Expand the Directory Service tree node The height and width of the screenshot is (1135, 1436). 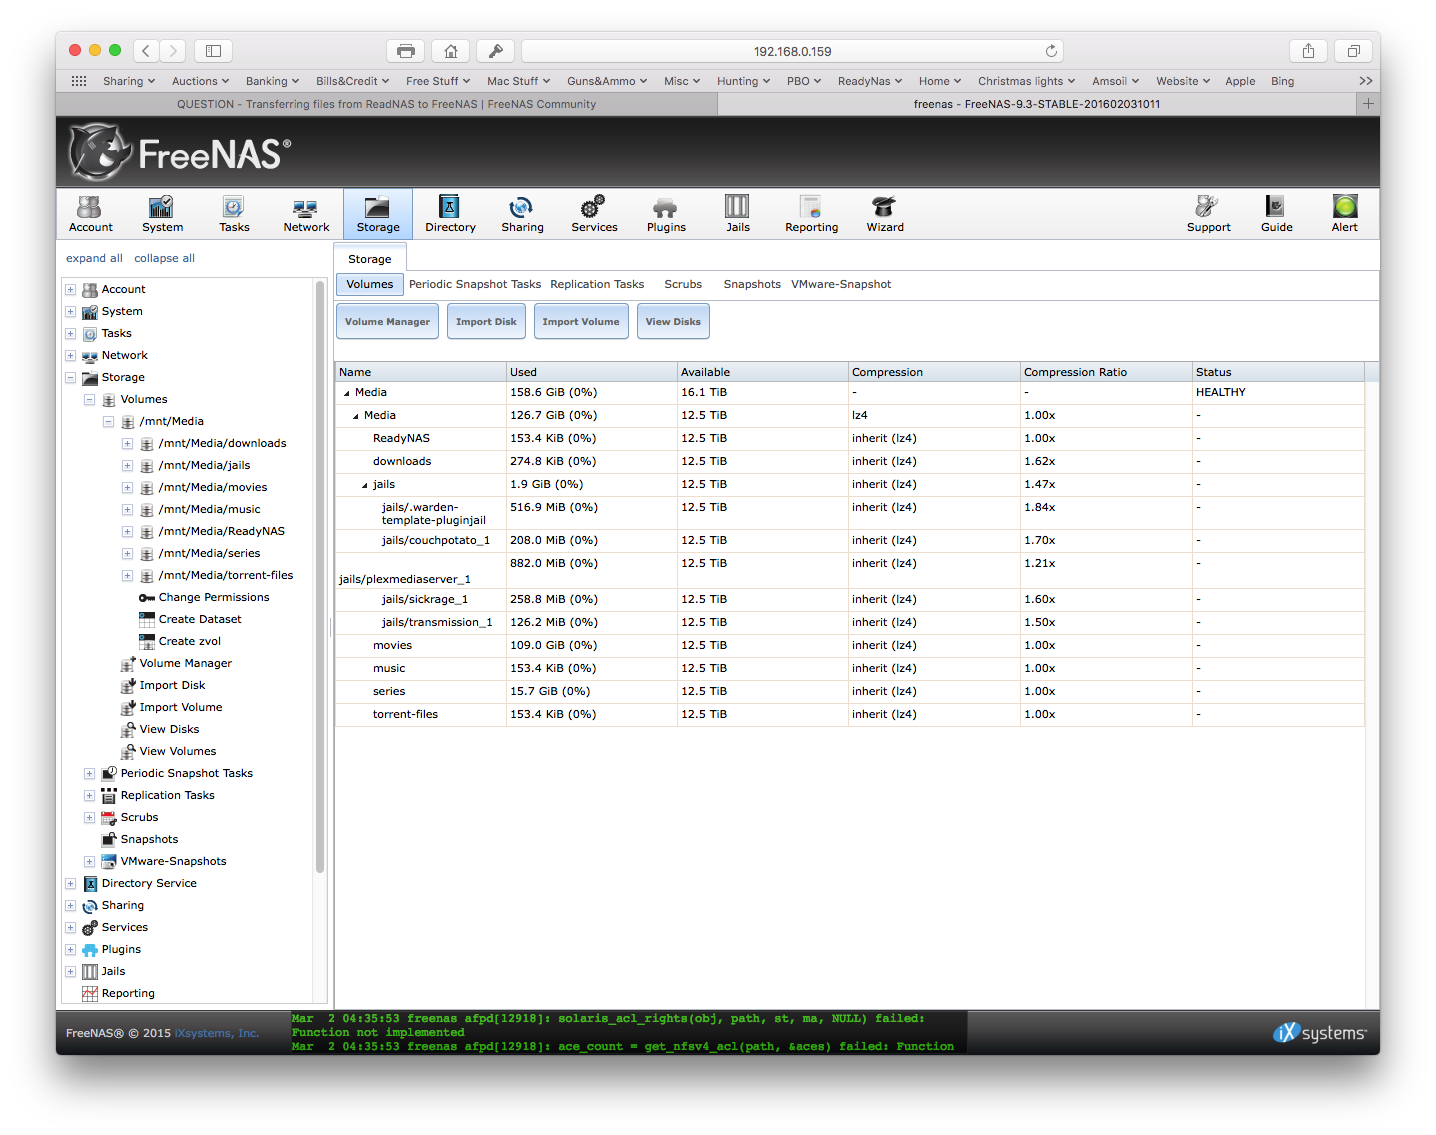(x=70, y=884)
